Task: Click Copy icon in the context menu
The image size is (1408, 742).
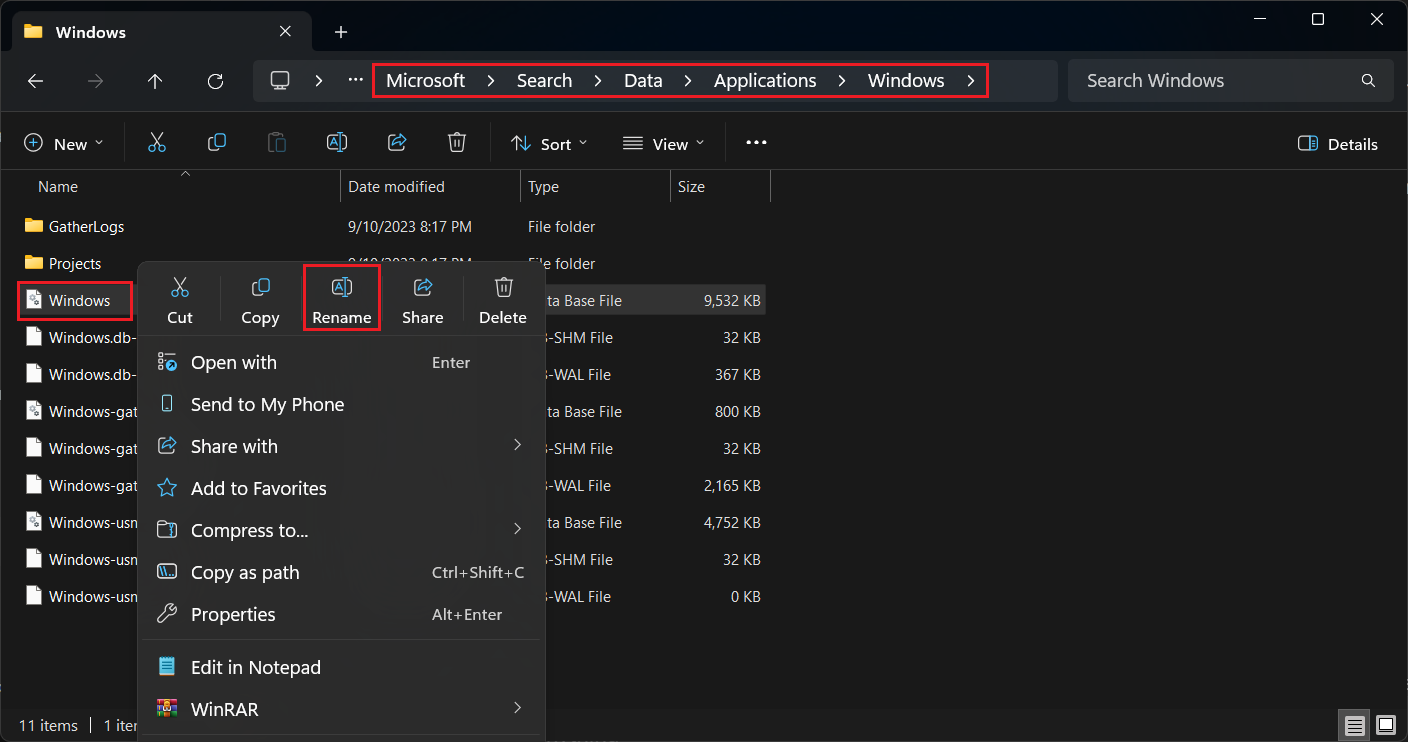Action: pos(260,300)
